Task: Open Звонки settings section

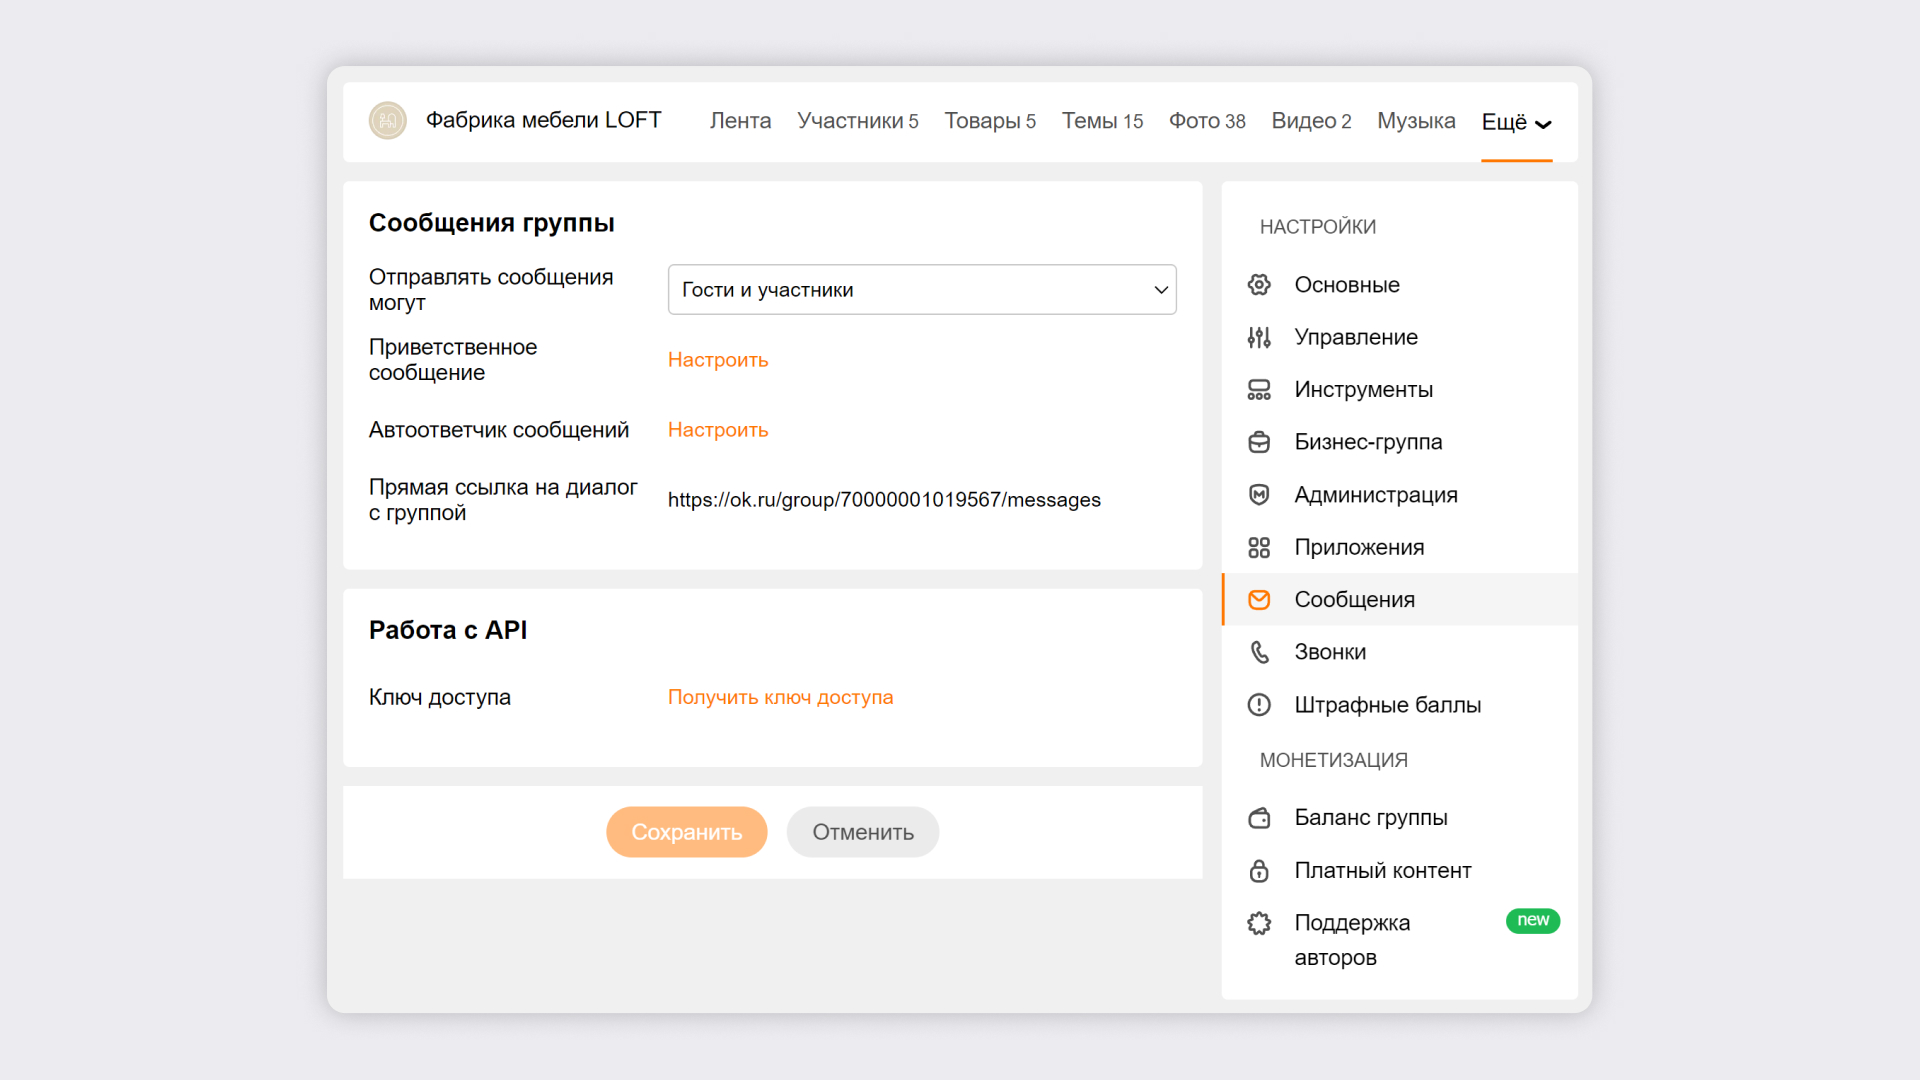Action: pos(1328,651)
